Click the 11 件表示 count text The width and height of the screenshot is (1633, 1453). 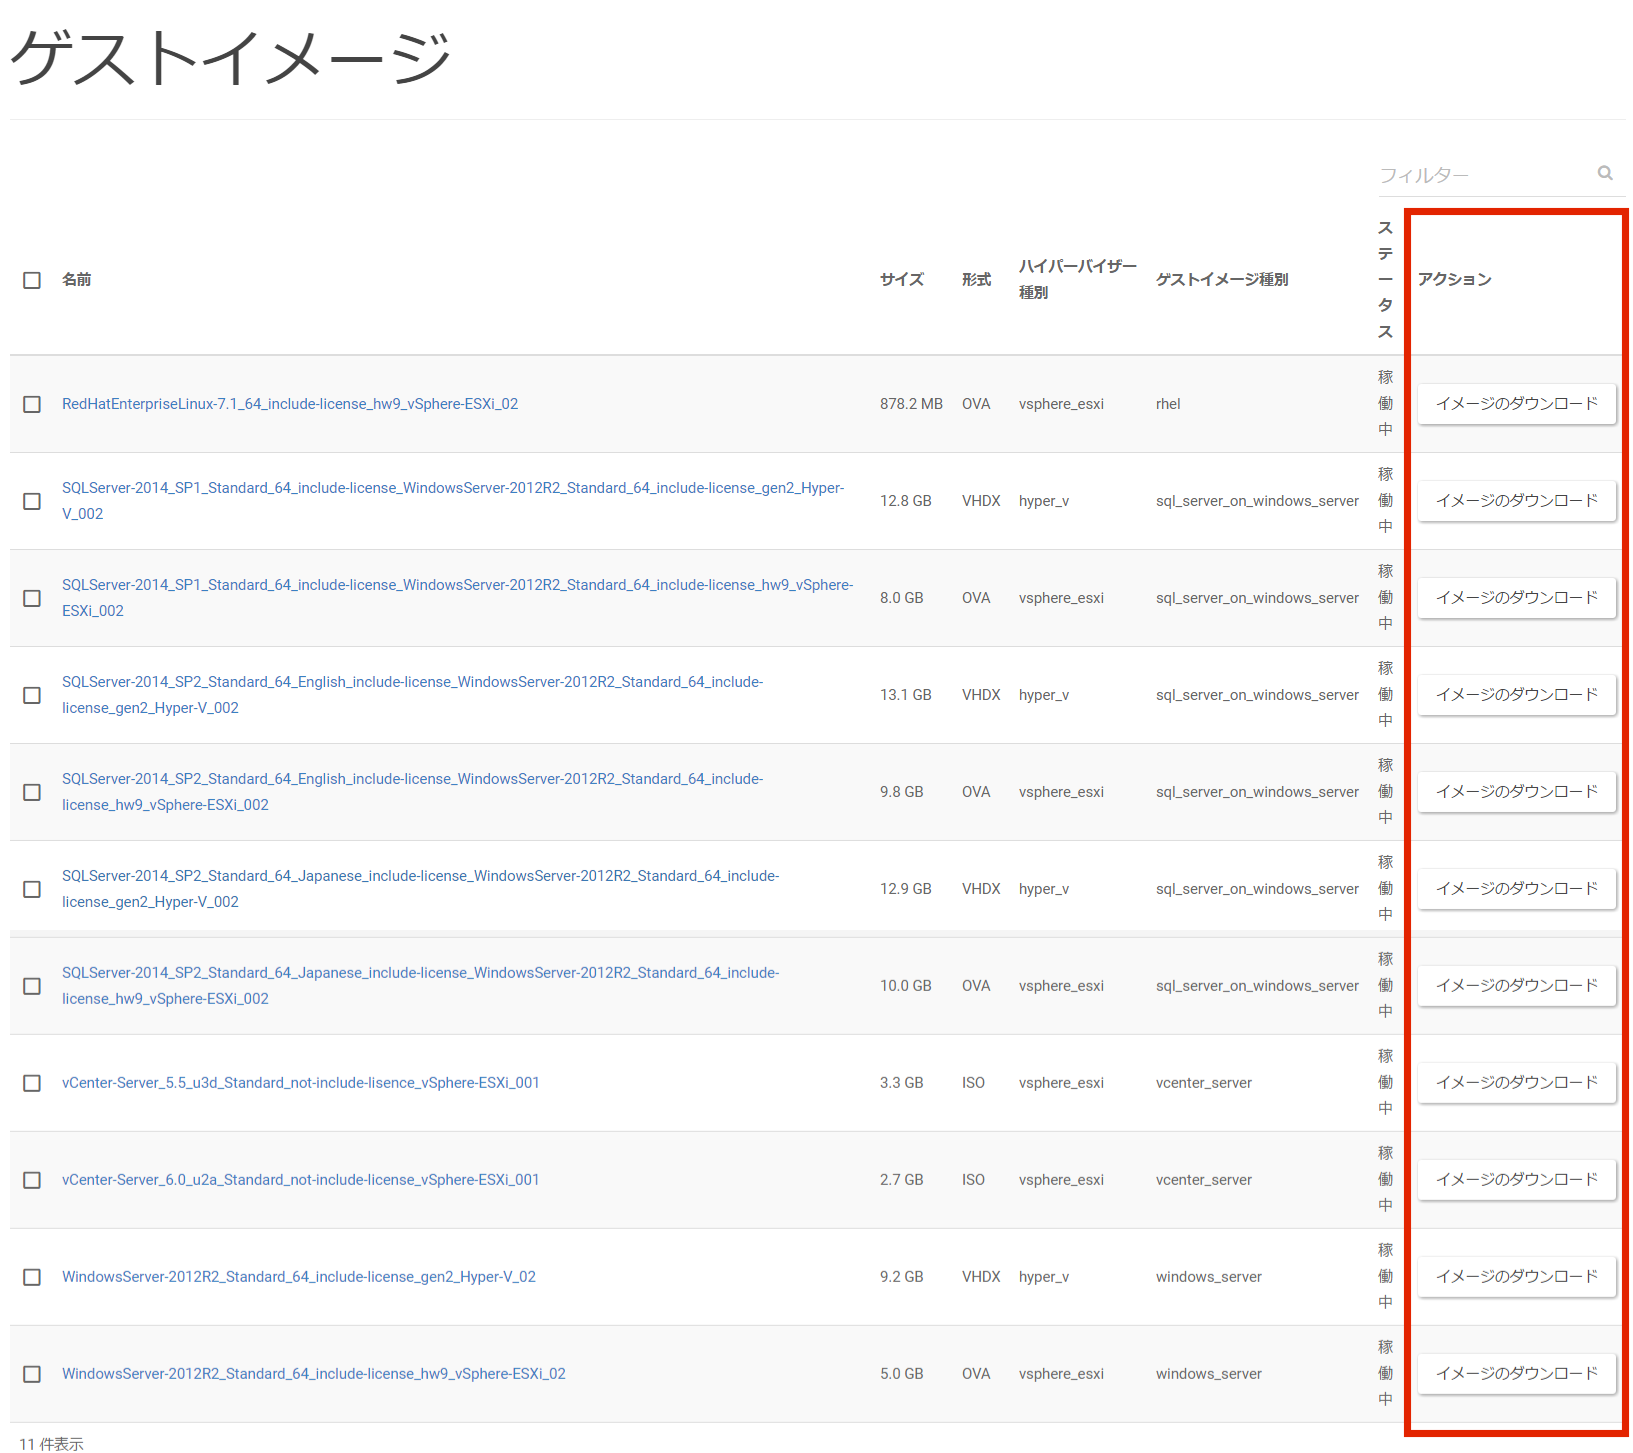point(52,1444)
